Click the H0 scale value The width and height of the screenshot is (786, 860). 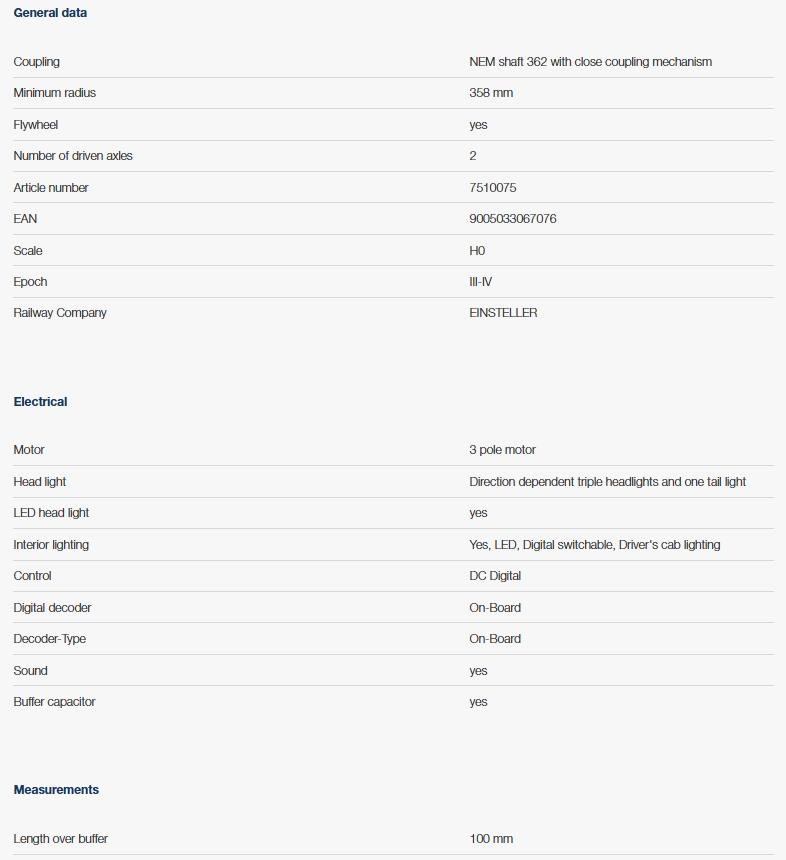point(477,251)
